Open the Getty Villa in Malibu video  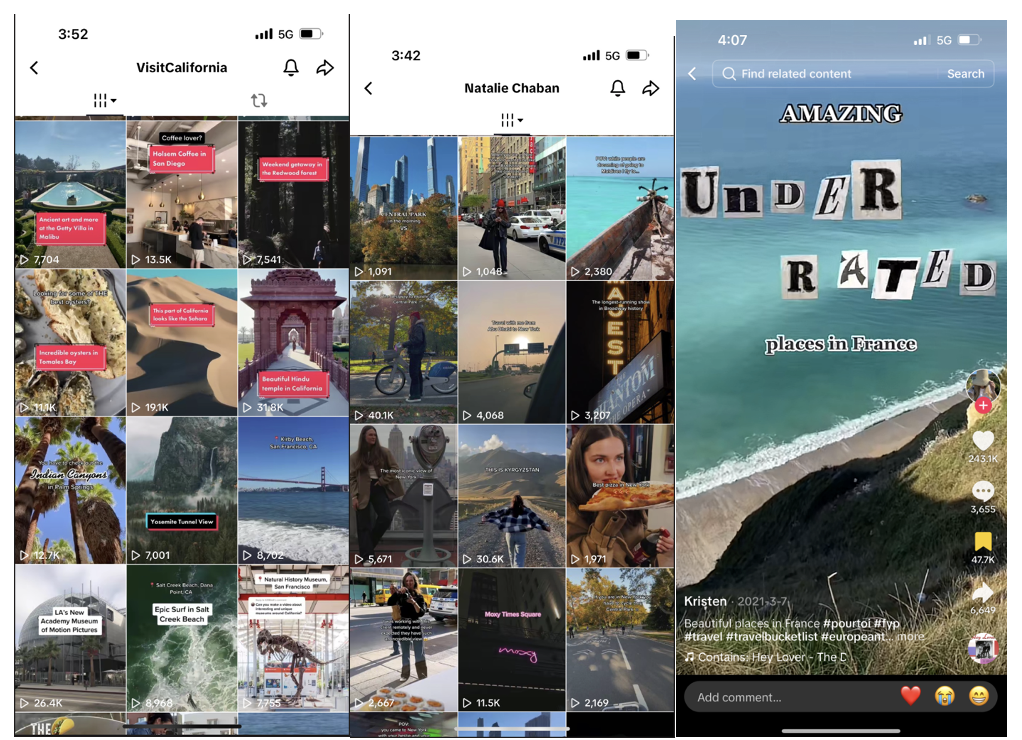pyautogui.click(x=70, y=194)
